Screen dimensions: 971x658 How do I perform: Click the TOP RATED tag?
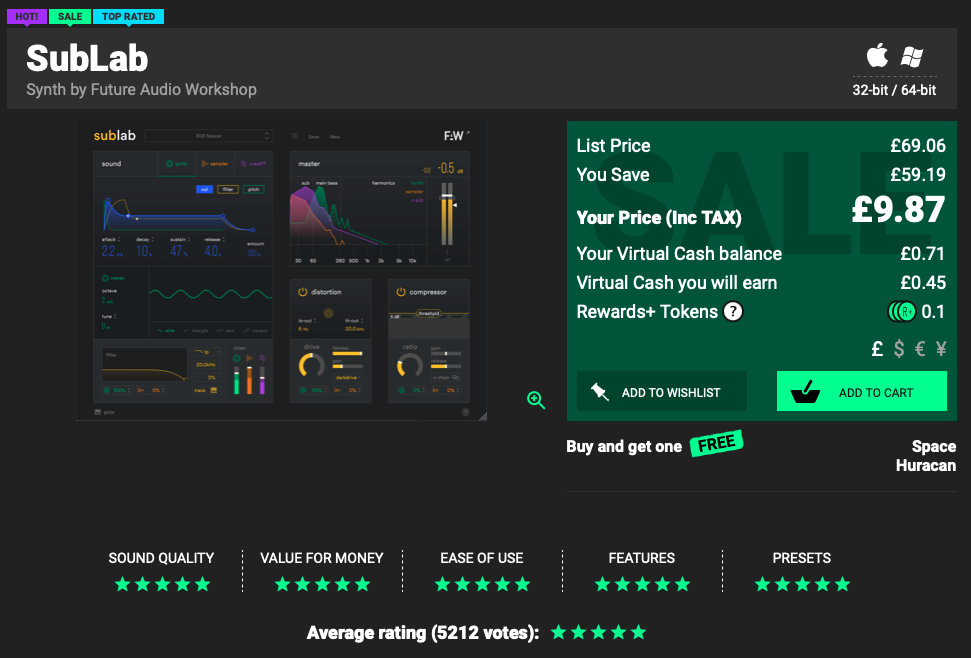128,17
